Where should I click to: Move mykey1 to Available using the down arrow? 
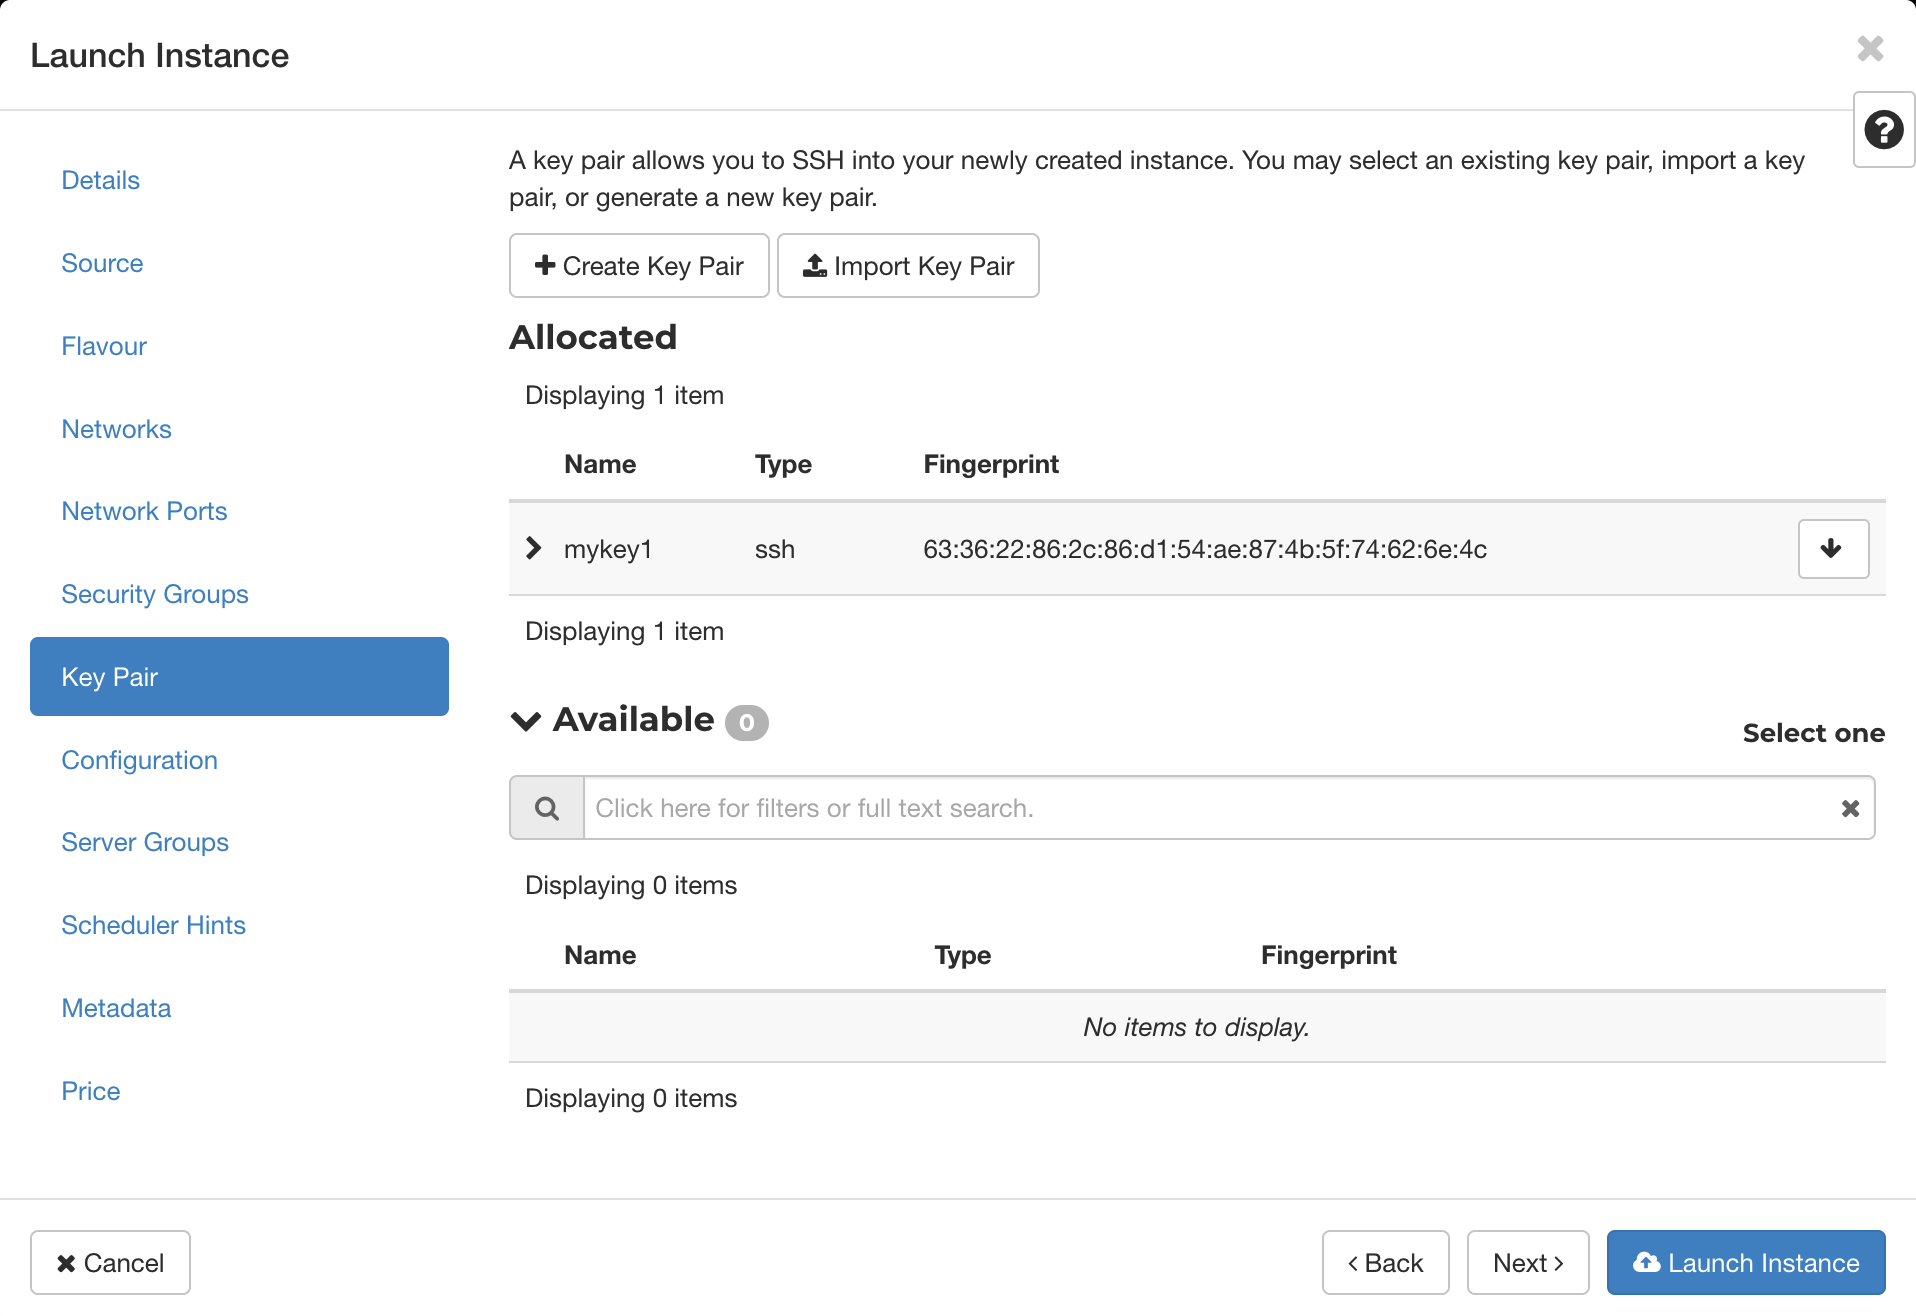point(1833,548)
